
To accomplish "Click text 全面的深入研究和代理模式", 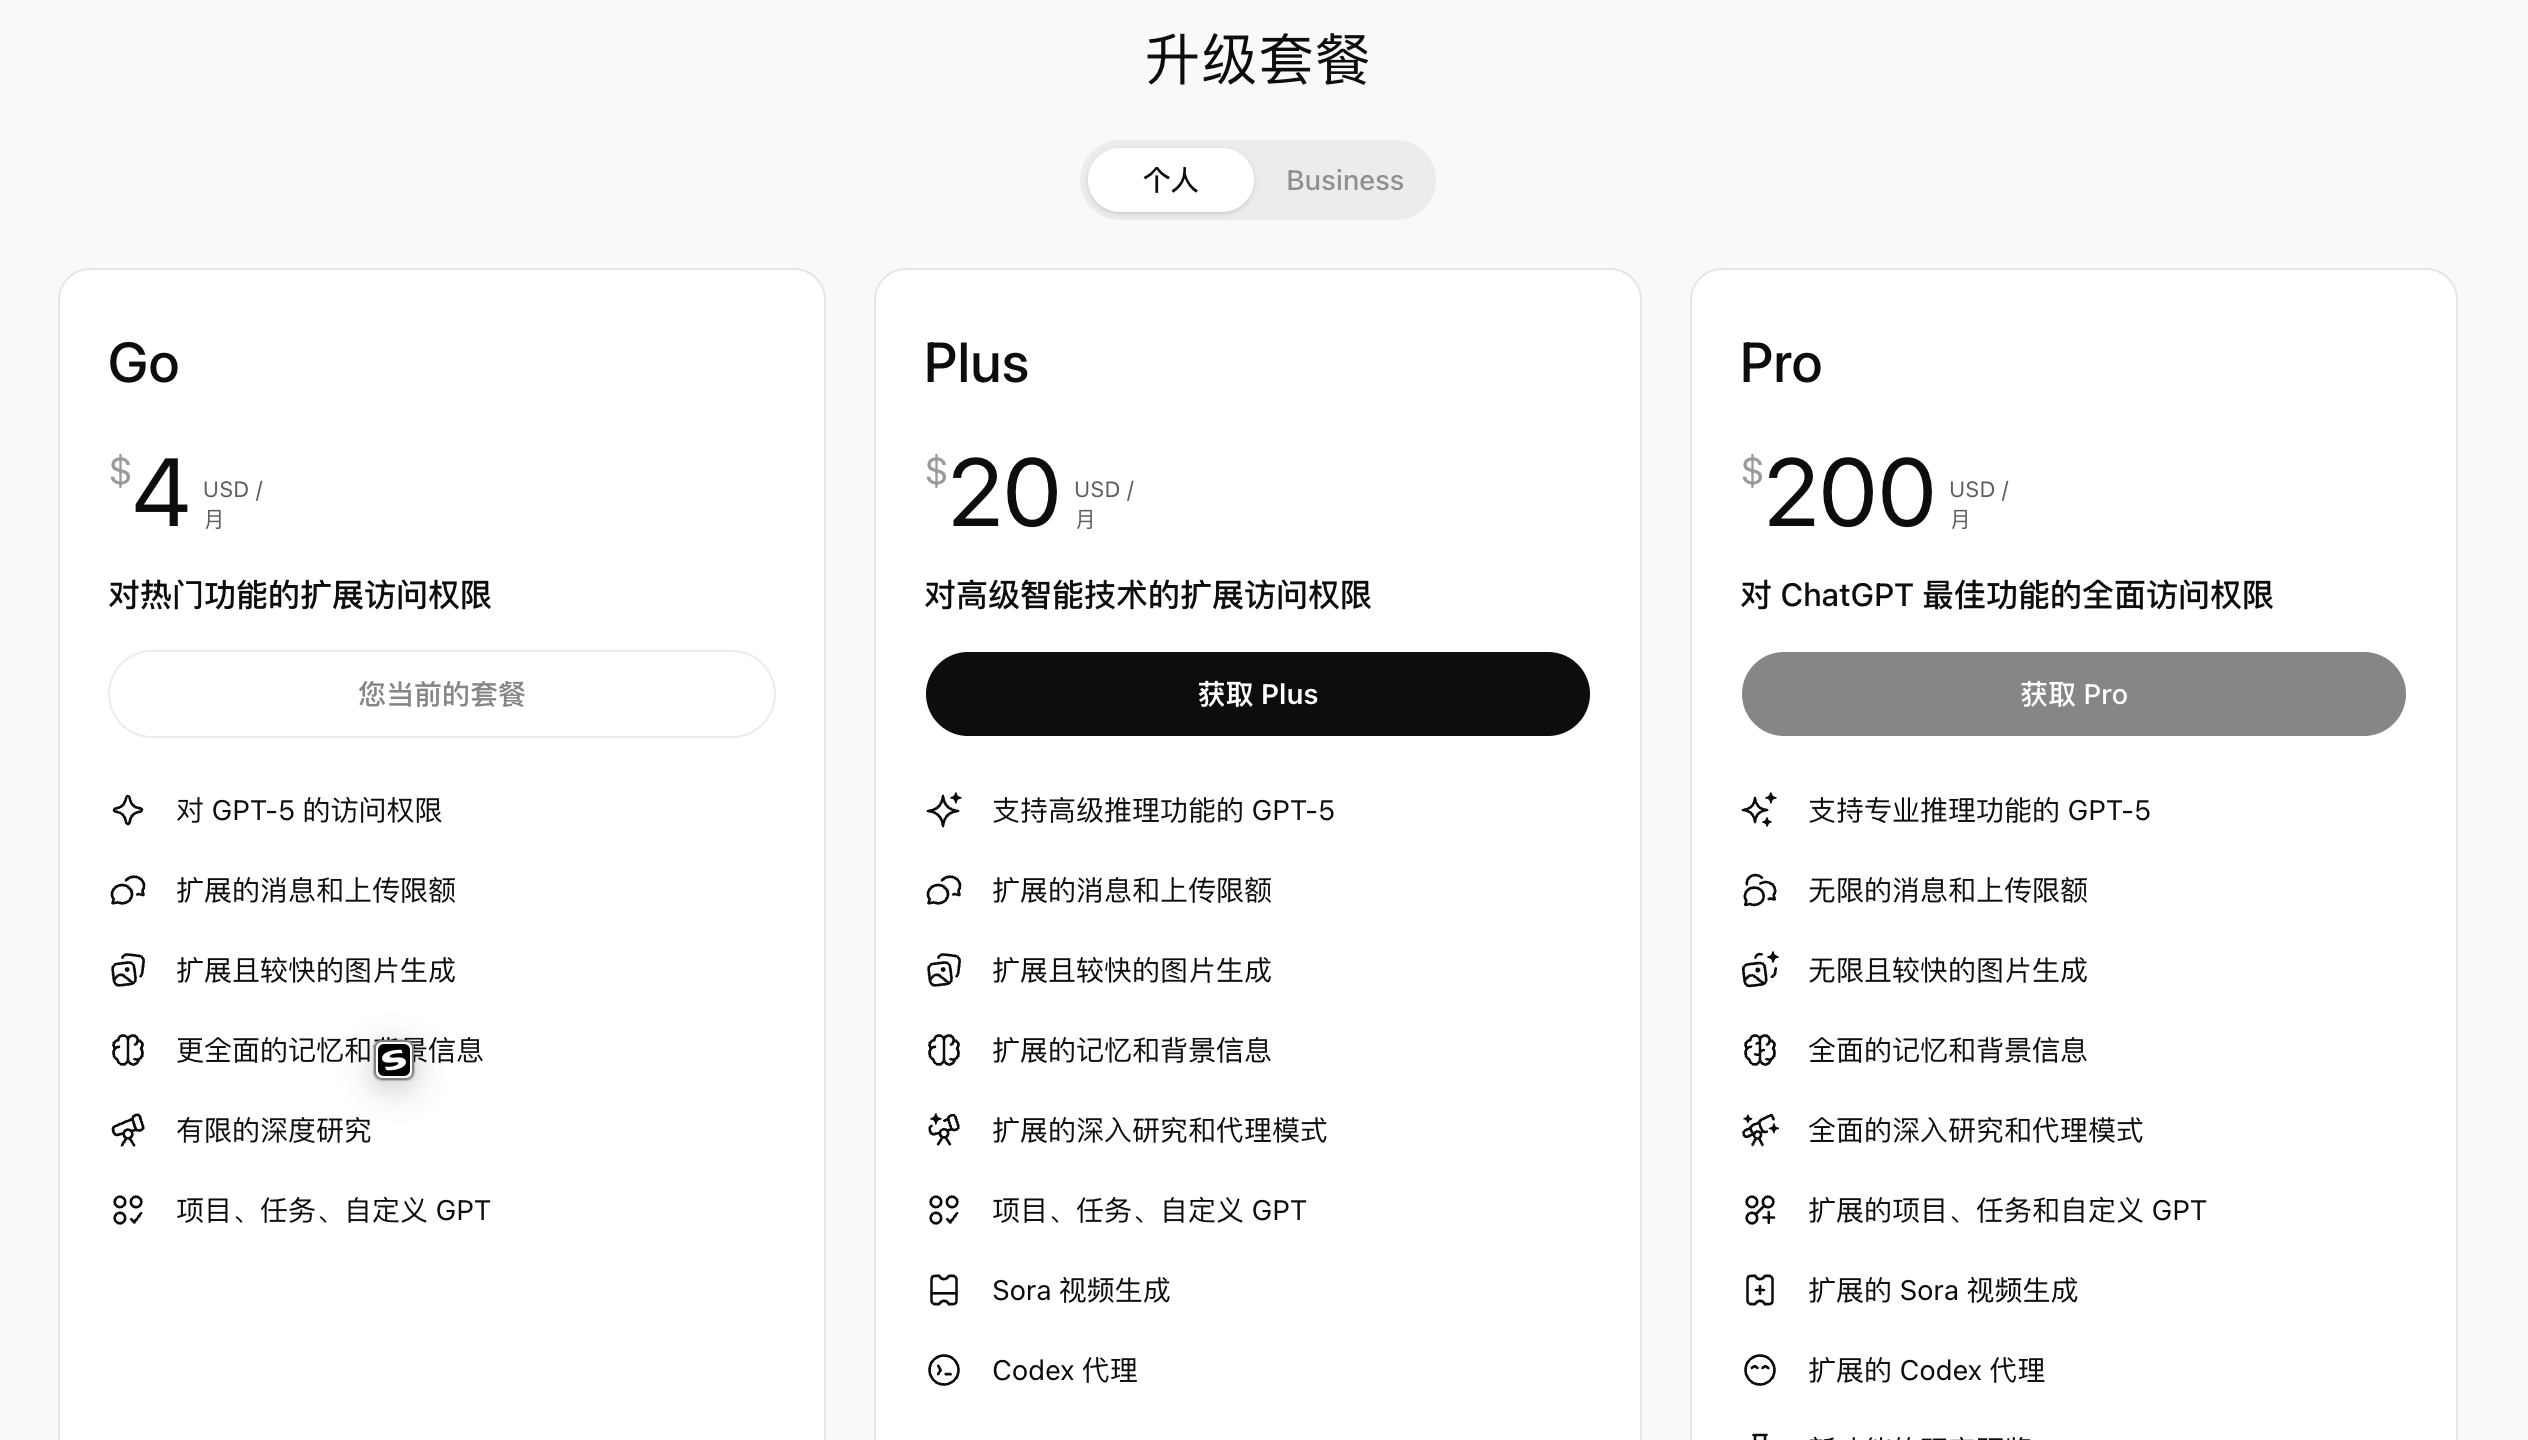I will (1976, 1130).
